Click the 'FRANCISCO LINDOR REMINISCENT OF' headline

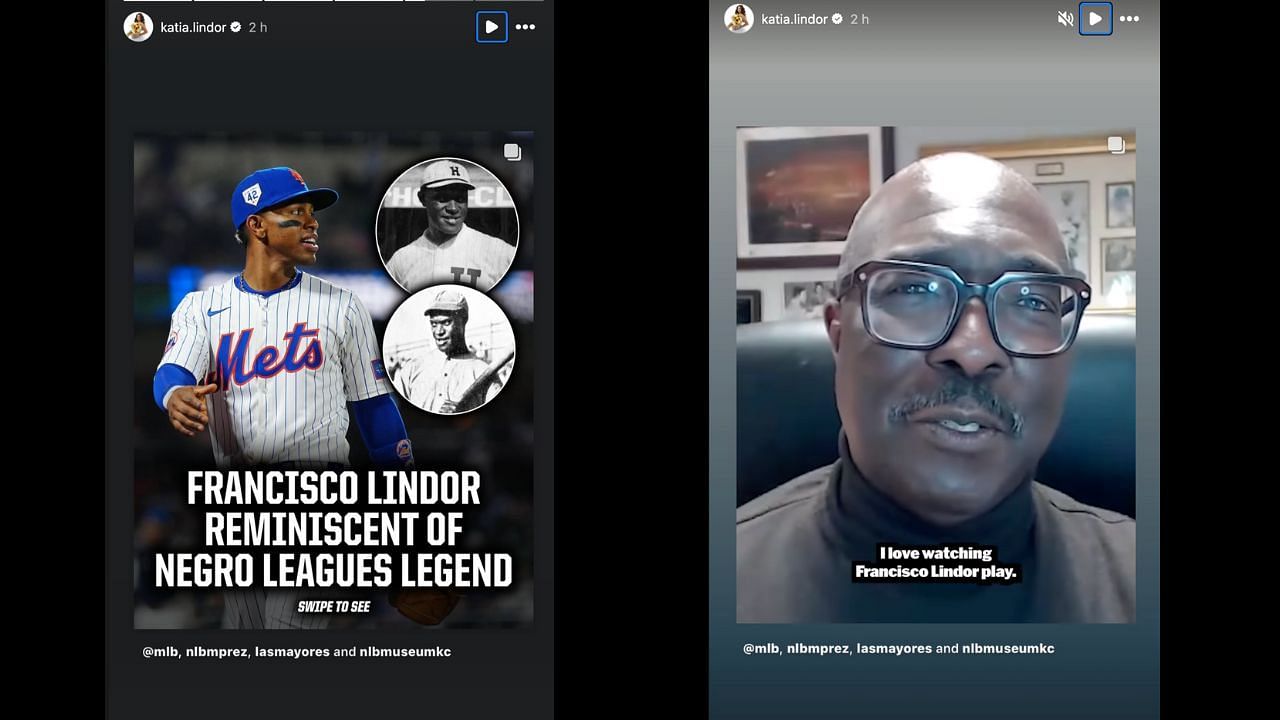tap(334, 508)
